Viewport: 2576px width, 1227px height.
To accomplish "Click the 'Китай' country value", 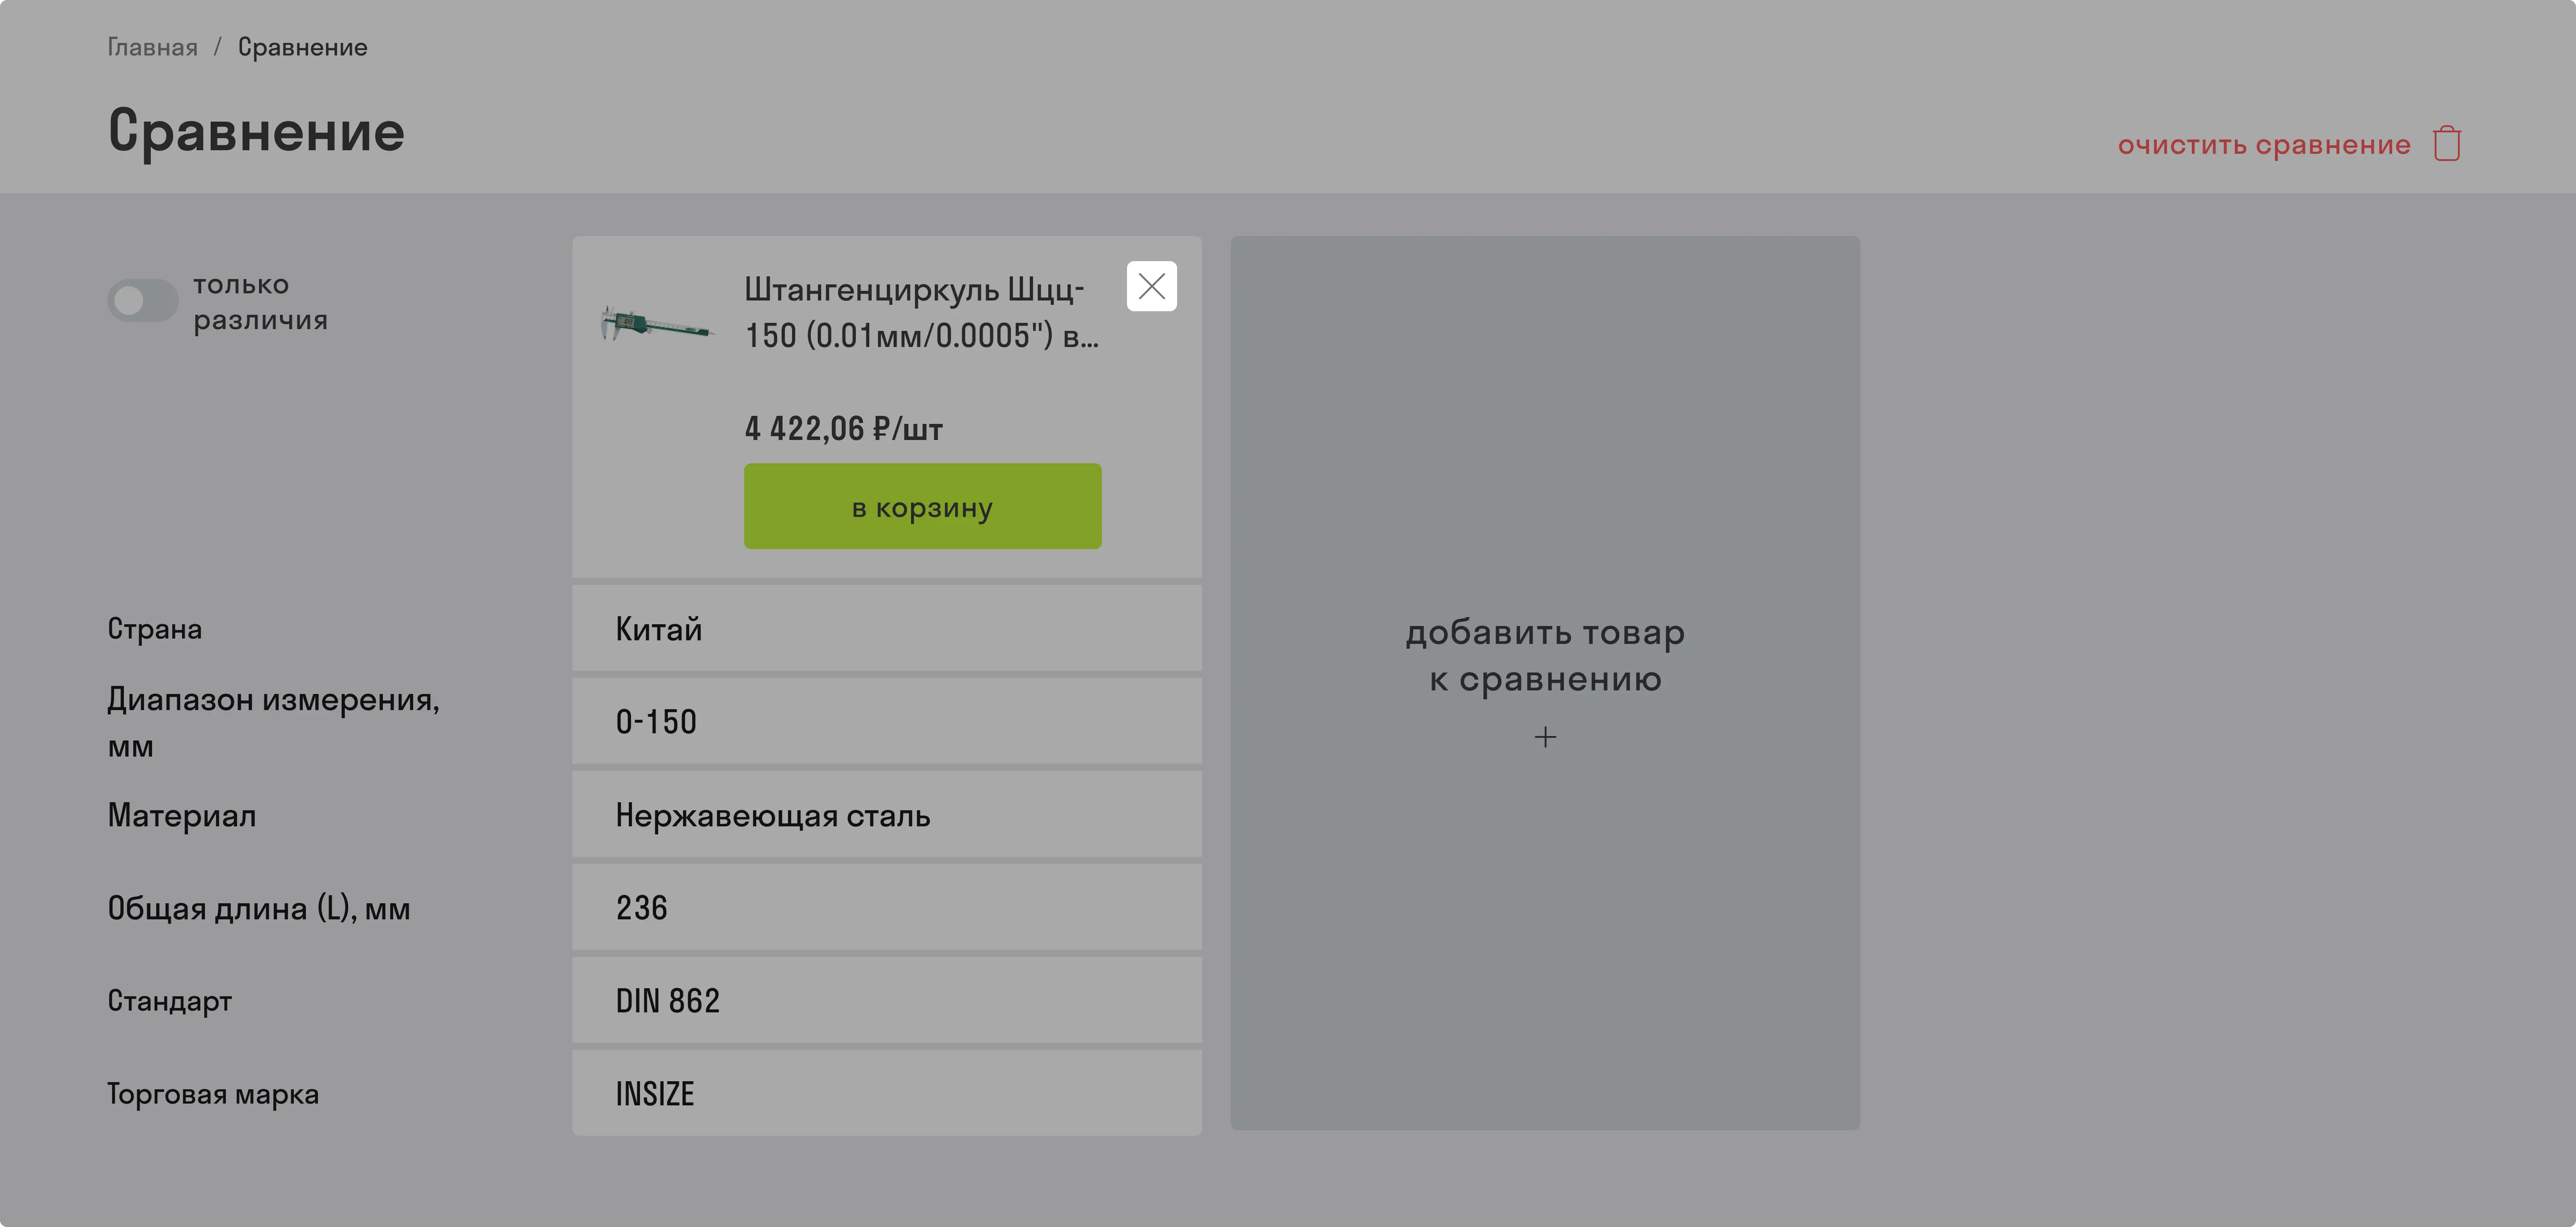I will 659,629.
